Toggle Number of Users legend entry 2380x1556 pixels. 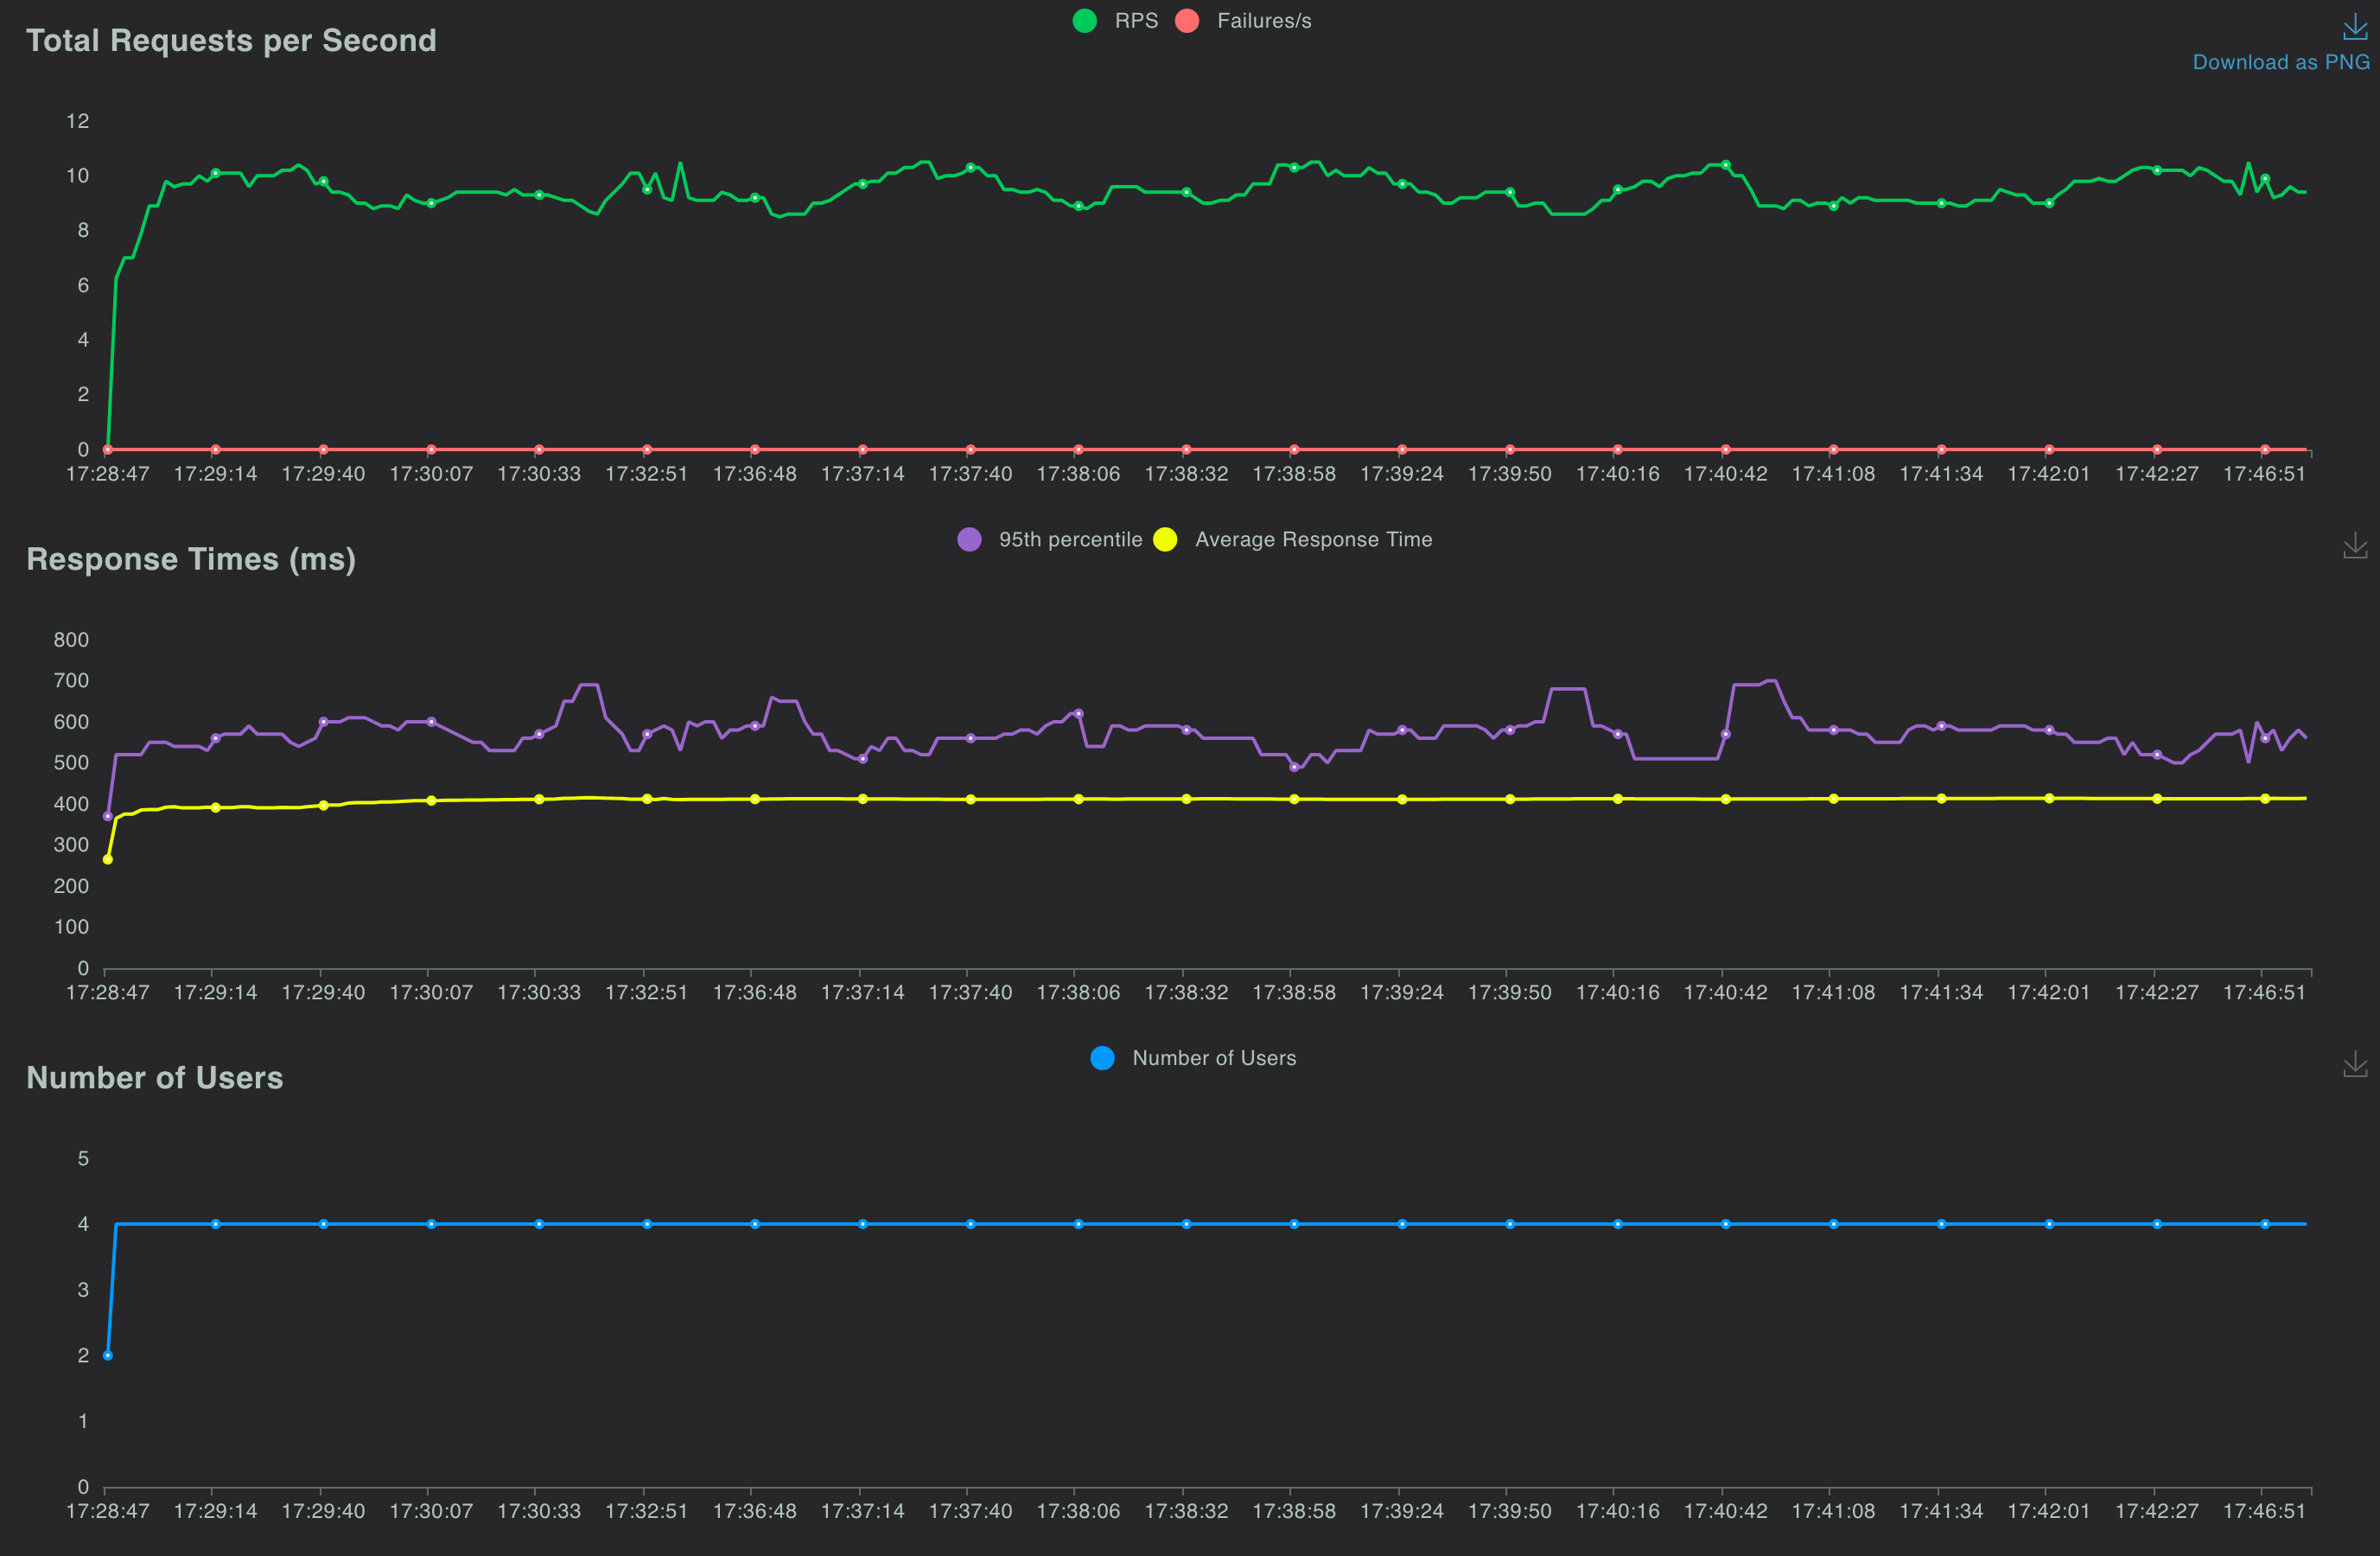(x=1213, y=1058)
